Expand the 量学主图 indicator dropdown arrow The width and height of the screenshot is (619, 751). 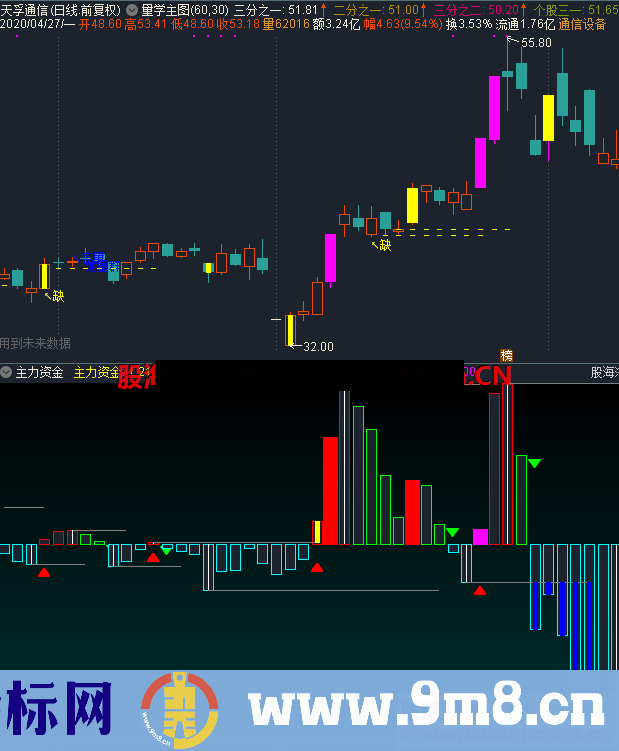point(133,9)
